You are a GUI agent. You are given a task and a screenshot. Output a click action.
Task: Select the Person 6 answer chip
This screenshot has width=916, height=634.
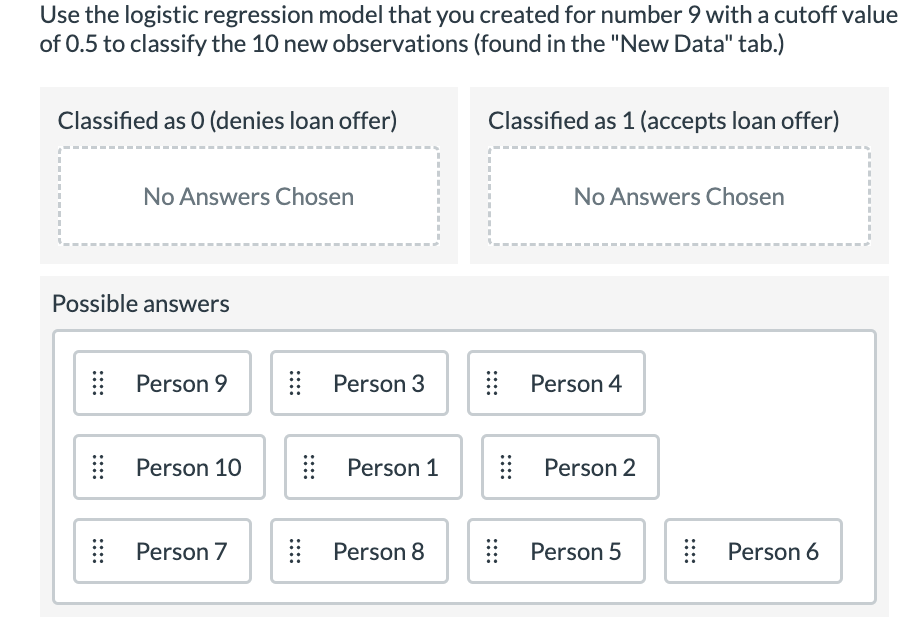coord(753,551)
